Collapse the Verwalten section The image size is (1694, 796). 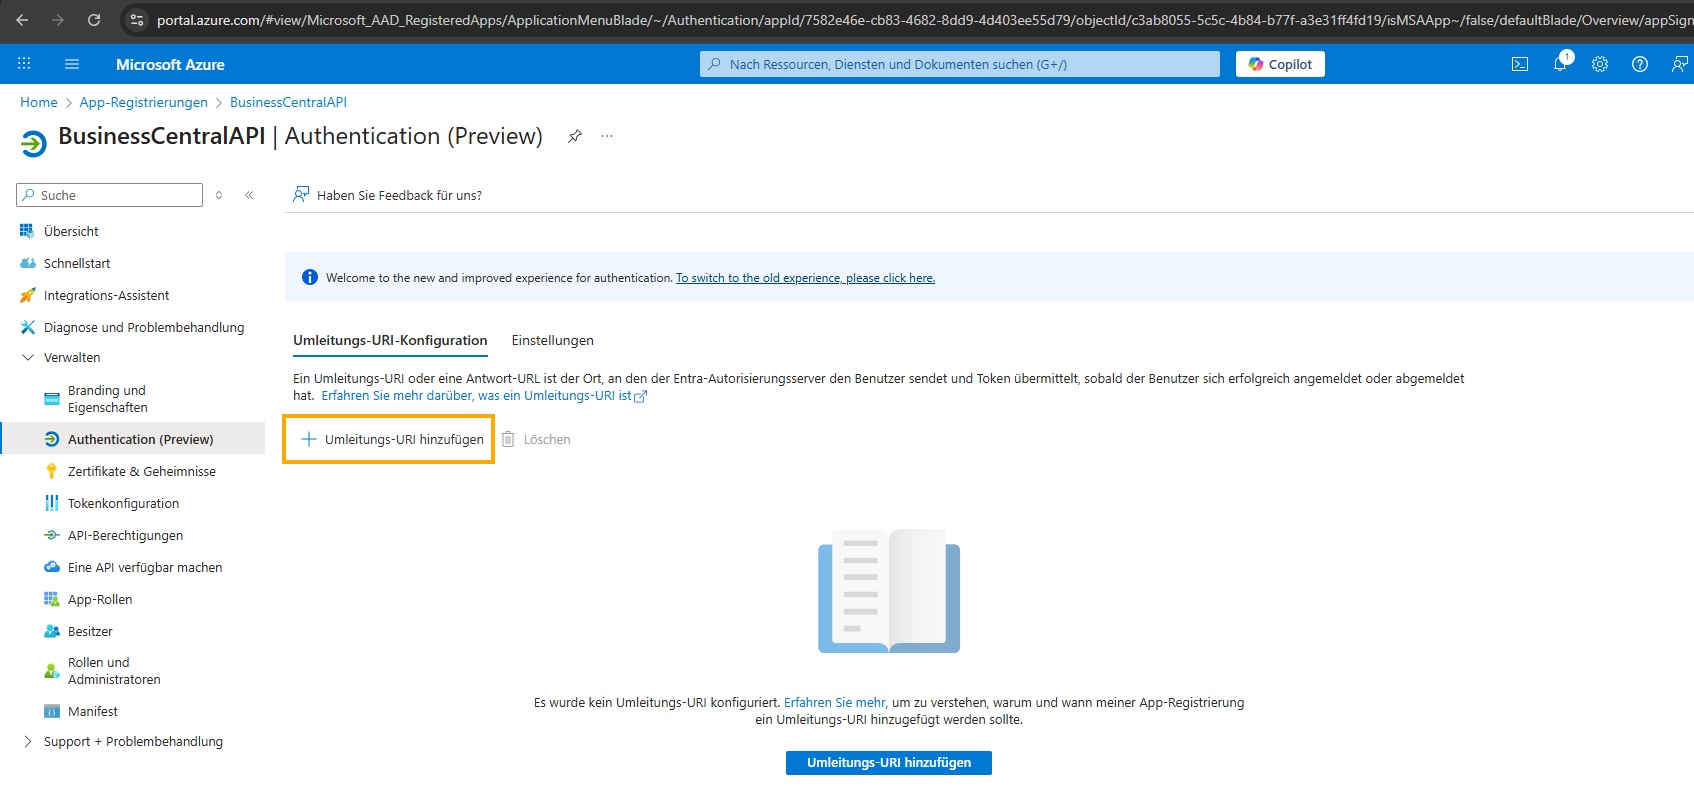click(27, 357)
